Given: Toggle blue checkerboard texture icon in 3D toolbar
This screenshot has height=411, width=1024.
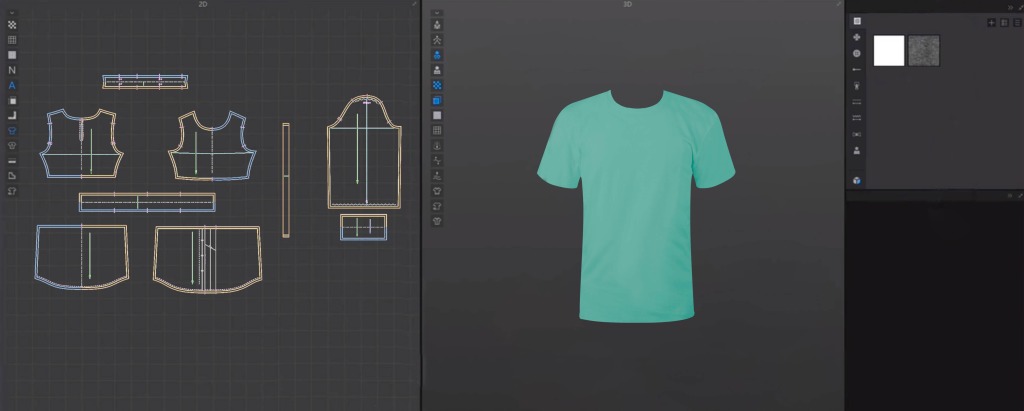Looking at the screenshot, I should click(437, 86).
